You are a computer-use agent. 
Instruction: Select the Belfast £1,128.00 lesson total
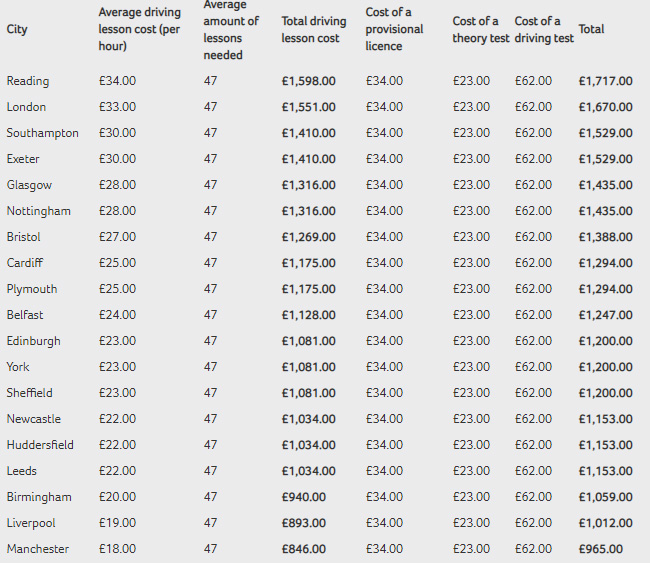point(309,315)
